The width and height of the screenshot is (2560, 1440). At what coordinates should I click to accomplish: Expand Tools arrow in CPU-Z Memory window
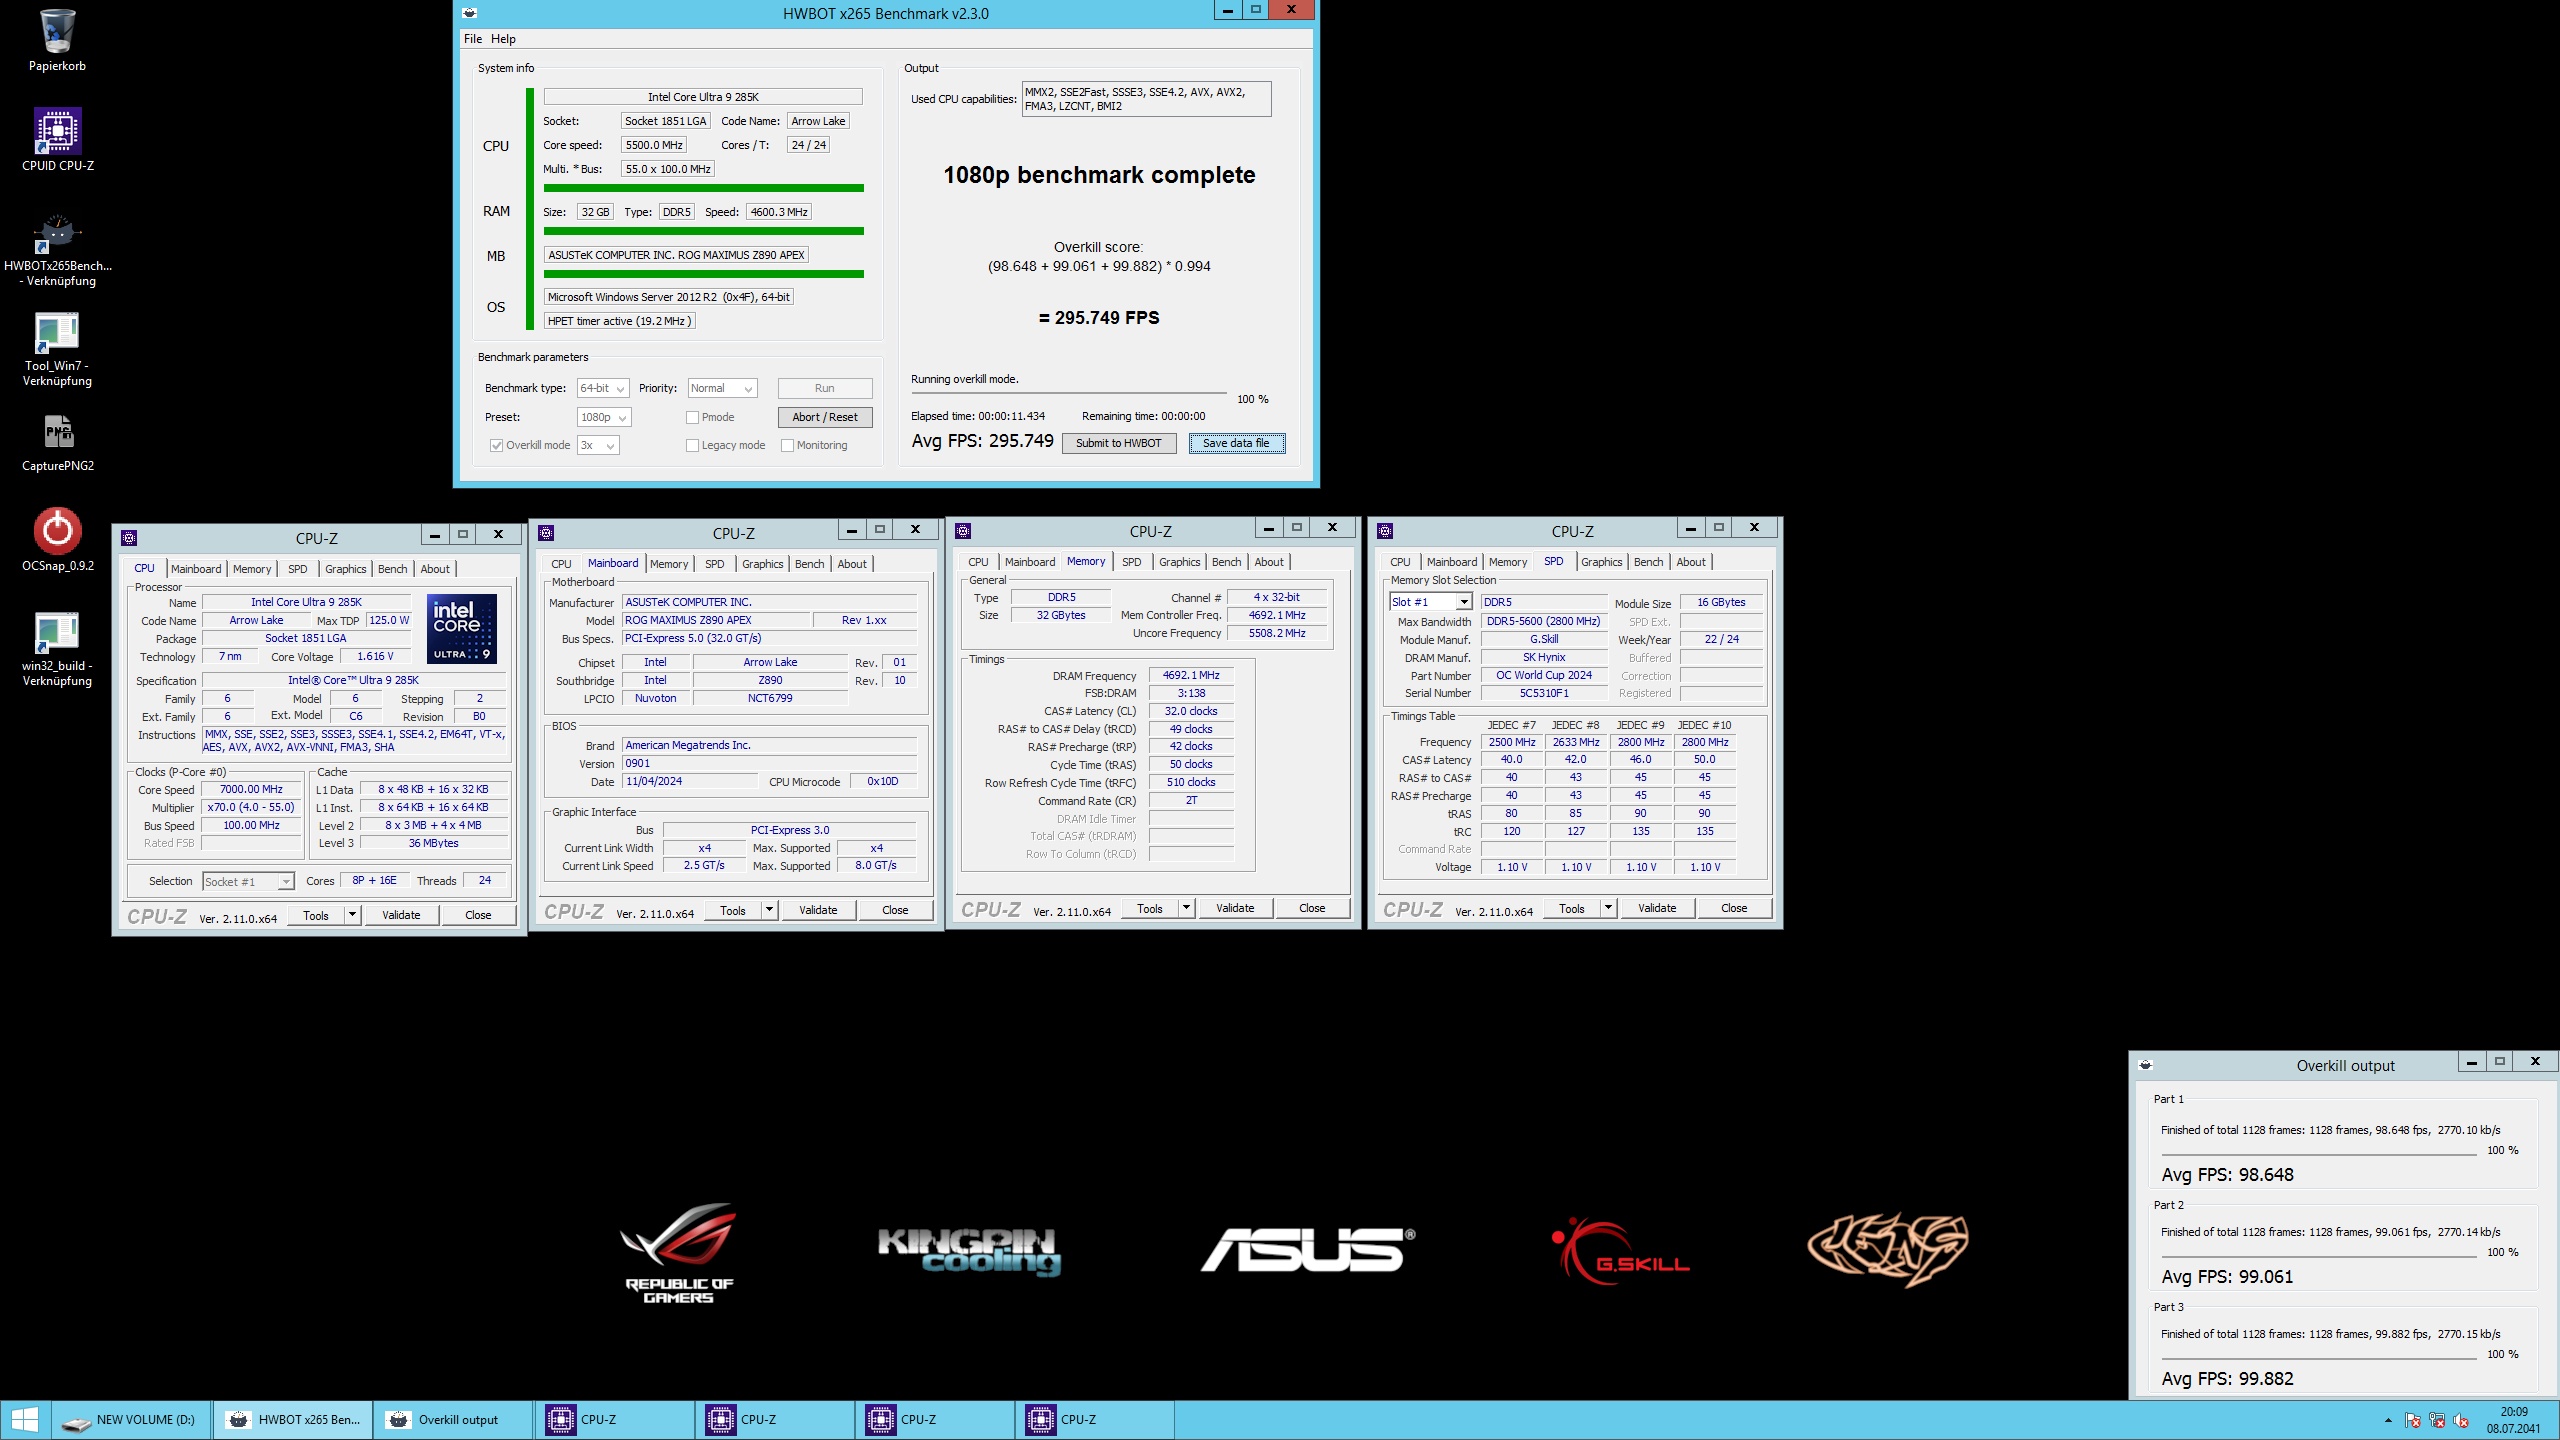tap(1186, 907)
